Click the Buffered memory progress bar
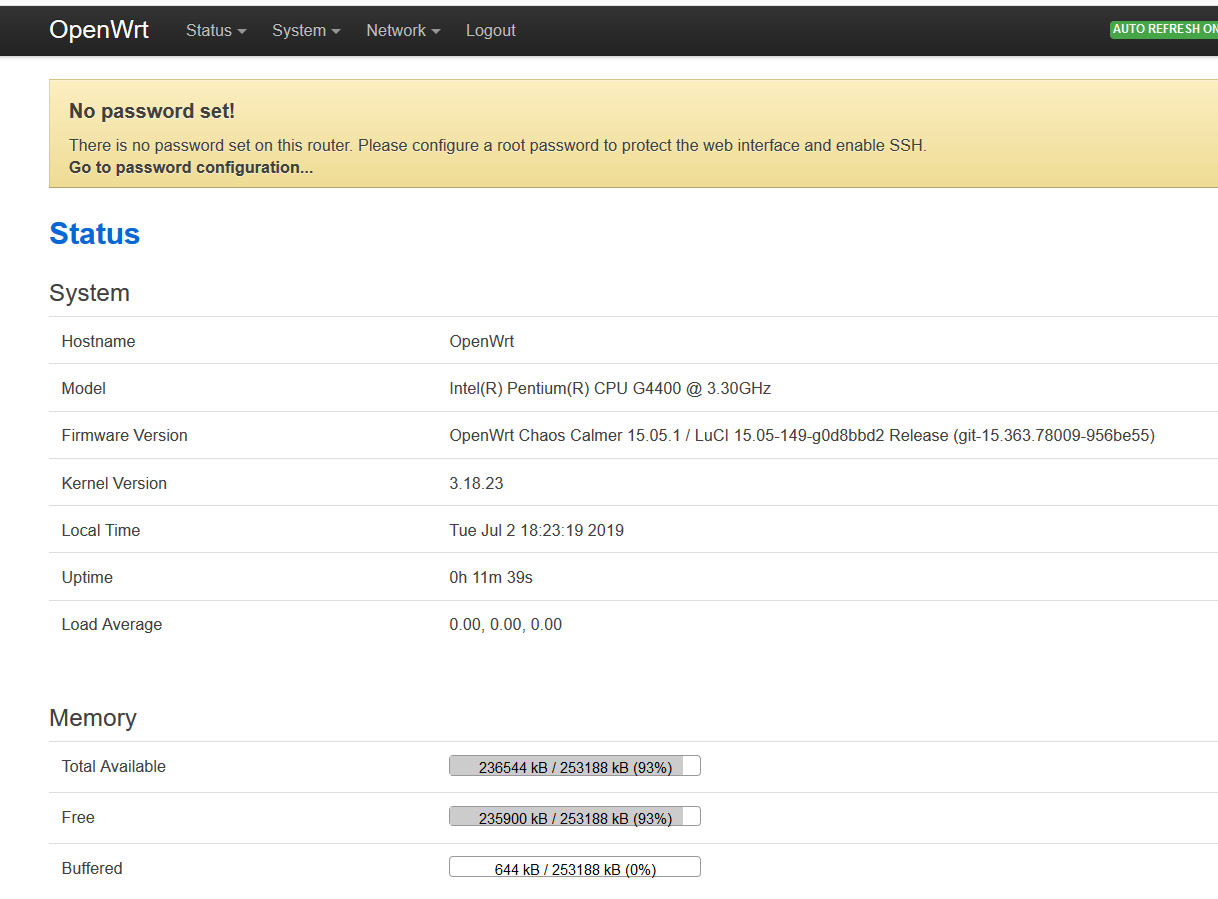Viewport: 1218px width, 899px height. click(575, 868)
